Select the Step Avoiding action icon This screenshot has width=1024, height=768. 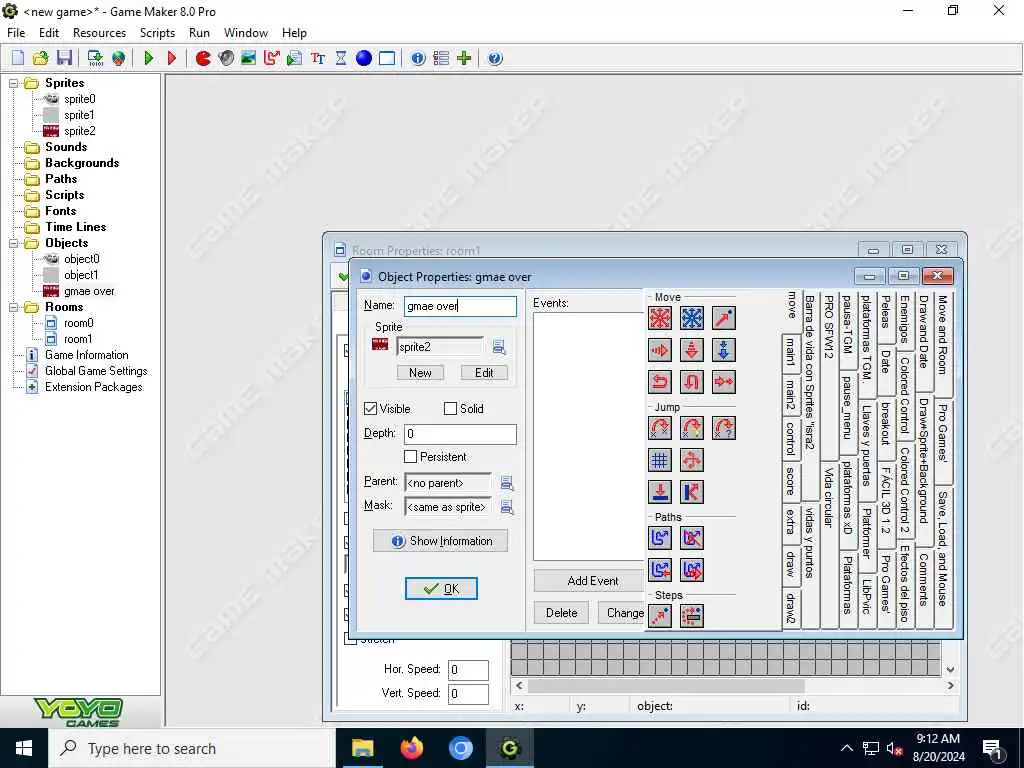pyautogui.click(x=692, y=615)
